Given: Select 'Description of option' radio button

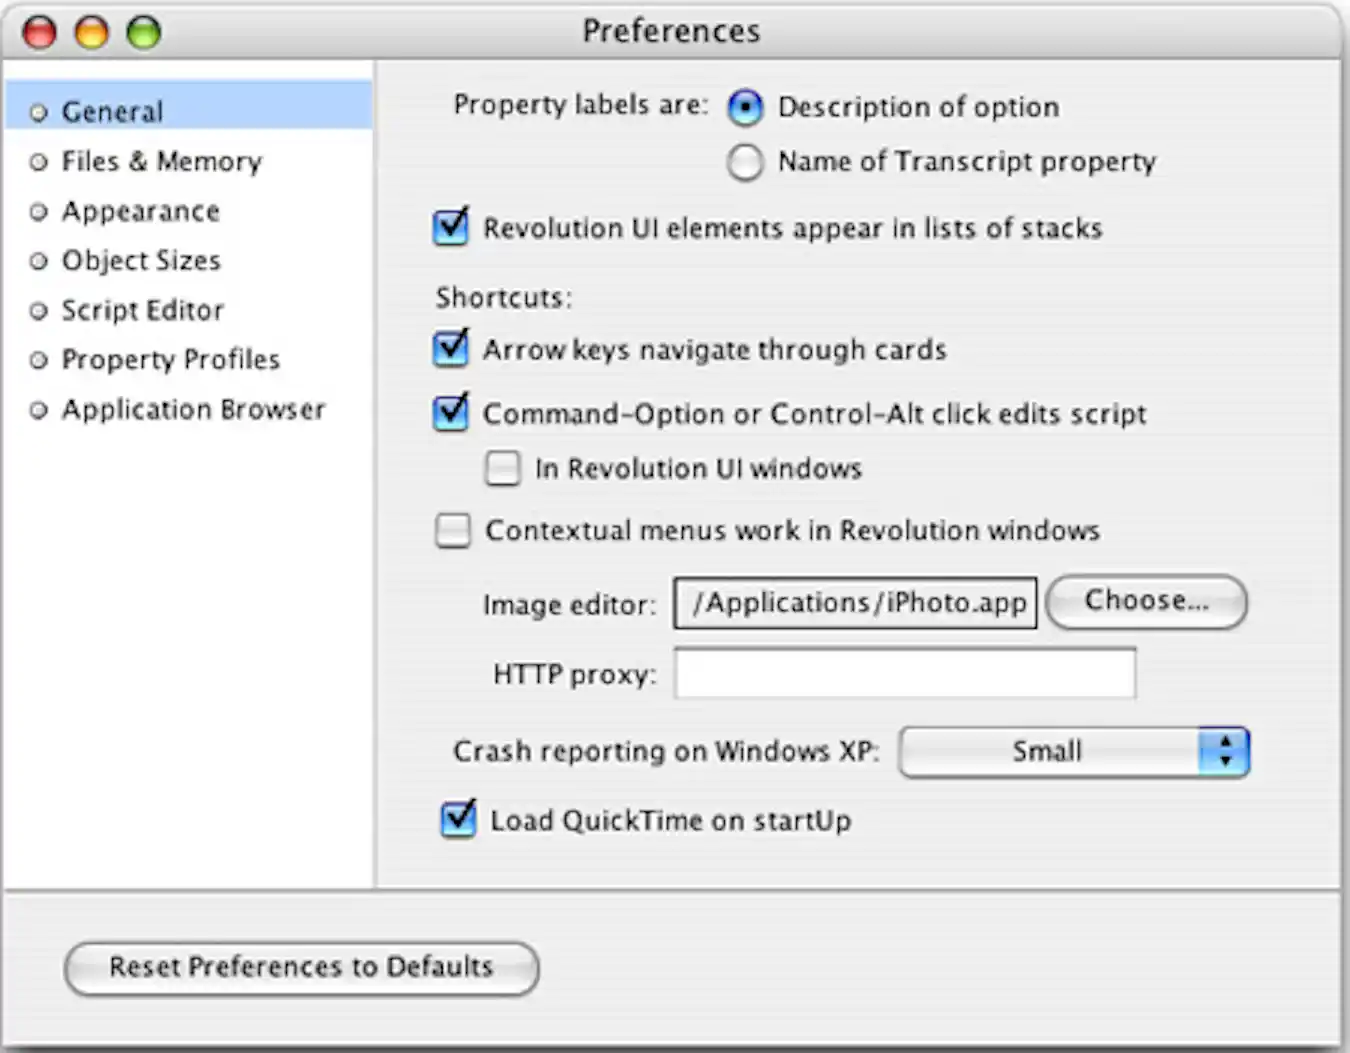Looking at the screenshot, I should click(x=746, y=107).
